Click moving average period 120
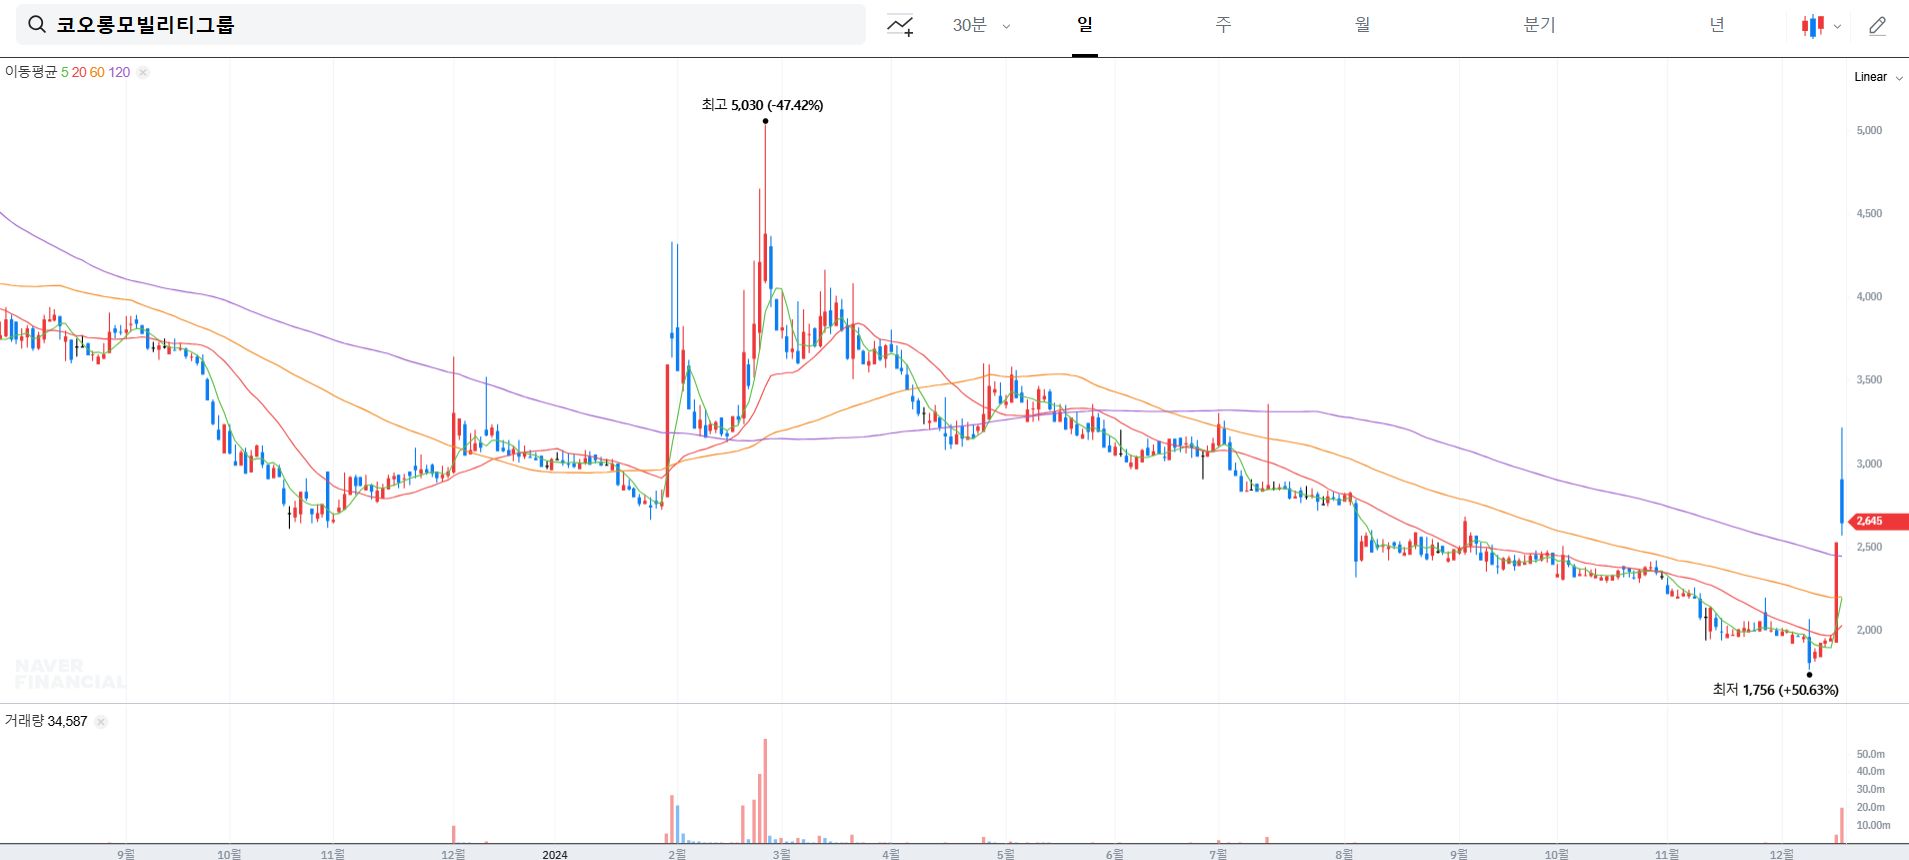 (x=119, y=72)
